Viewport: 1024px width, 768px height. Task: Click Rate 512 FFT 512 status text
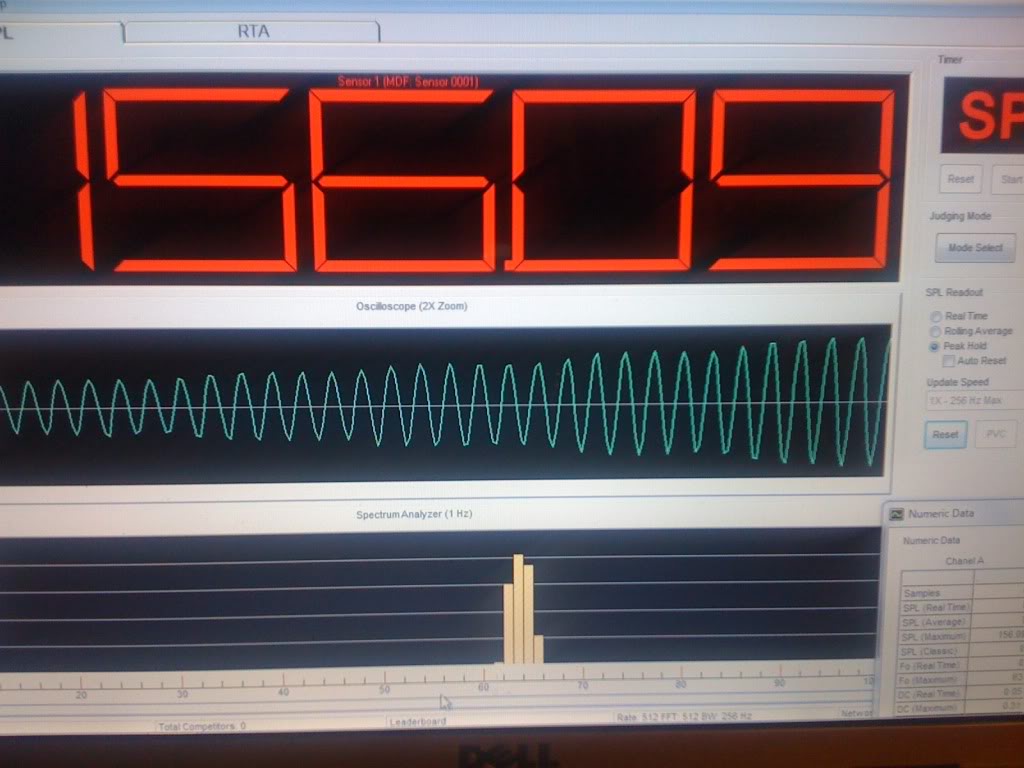[684, 716]
